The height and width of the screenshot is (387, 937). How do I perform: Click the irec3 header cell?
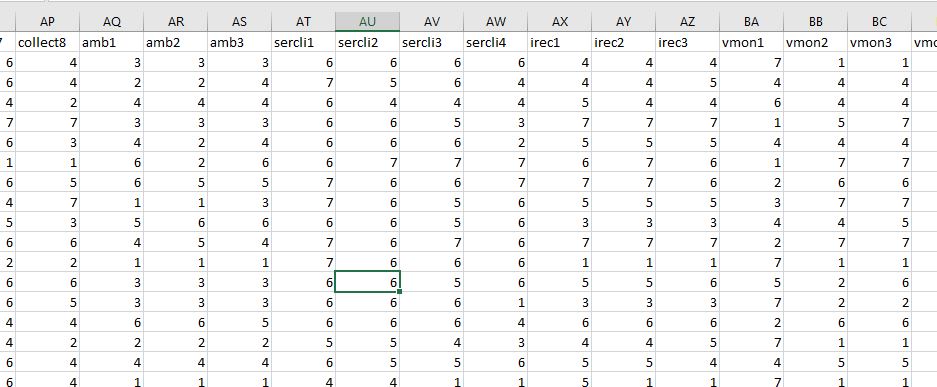687,42
